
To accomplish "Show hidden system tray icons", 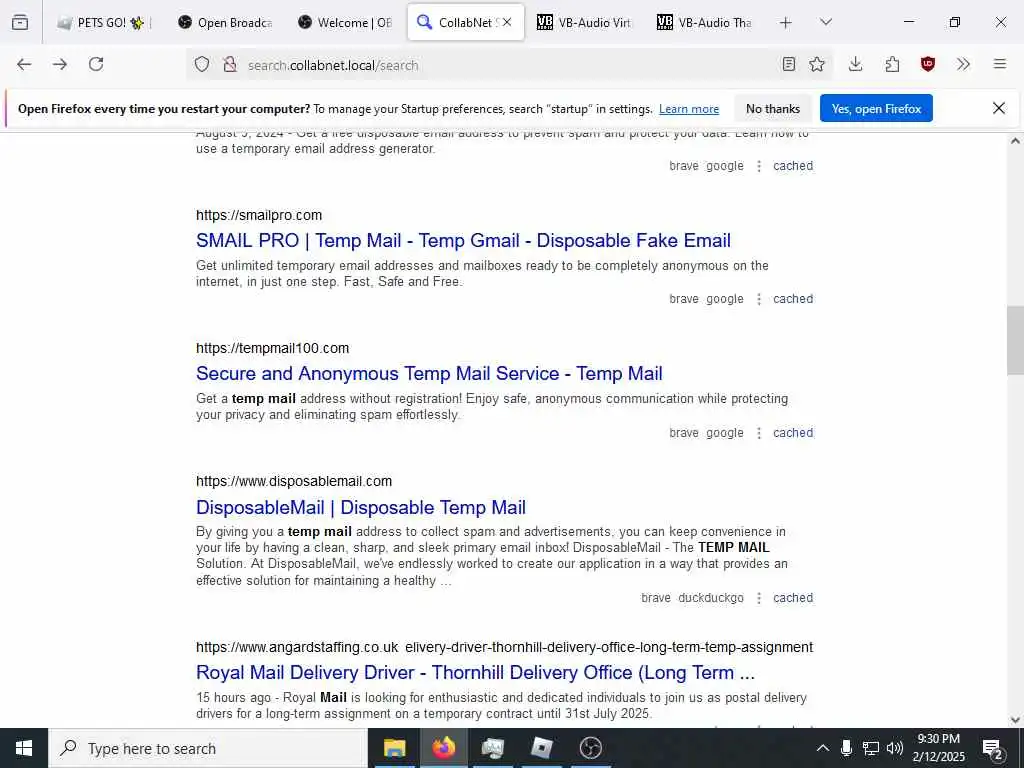I will pos(823,748).
